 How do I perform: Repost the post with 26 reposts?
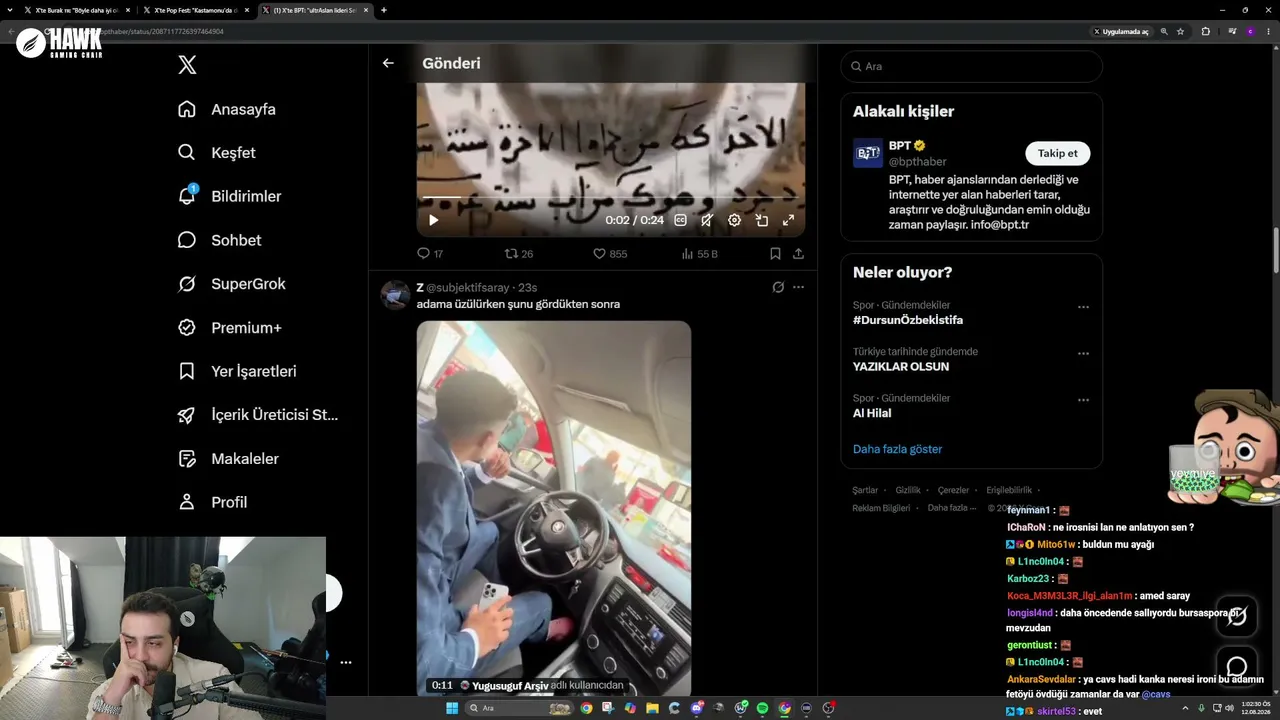[x=519, y=254]
